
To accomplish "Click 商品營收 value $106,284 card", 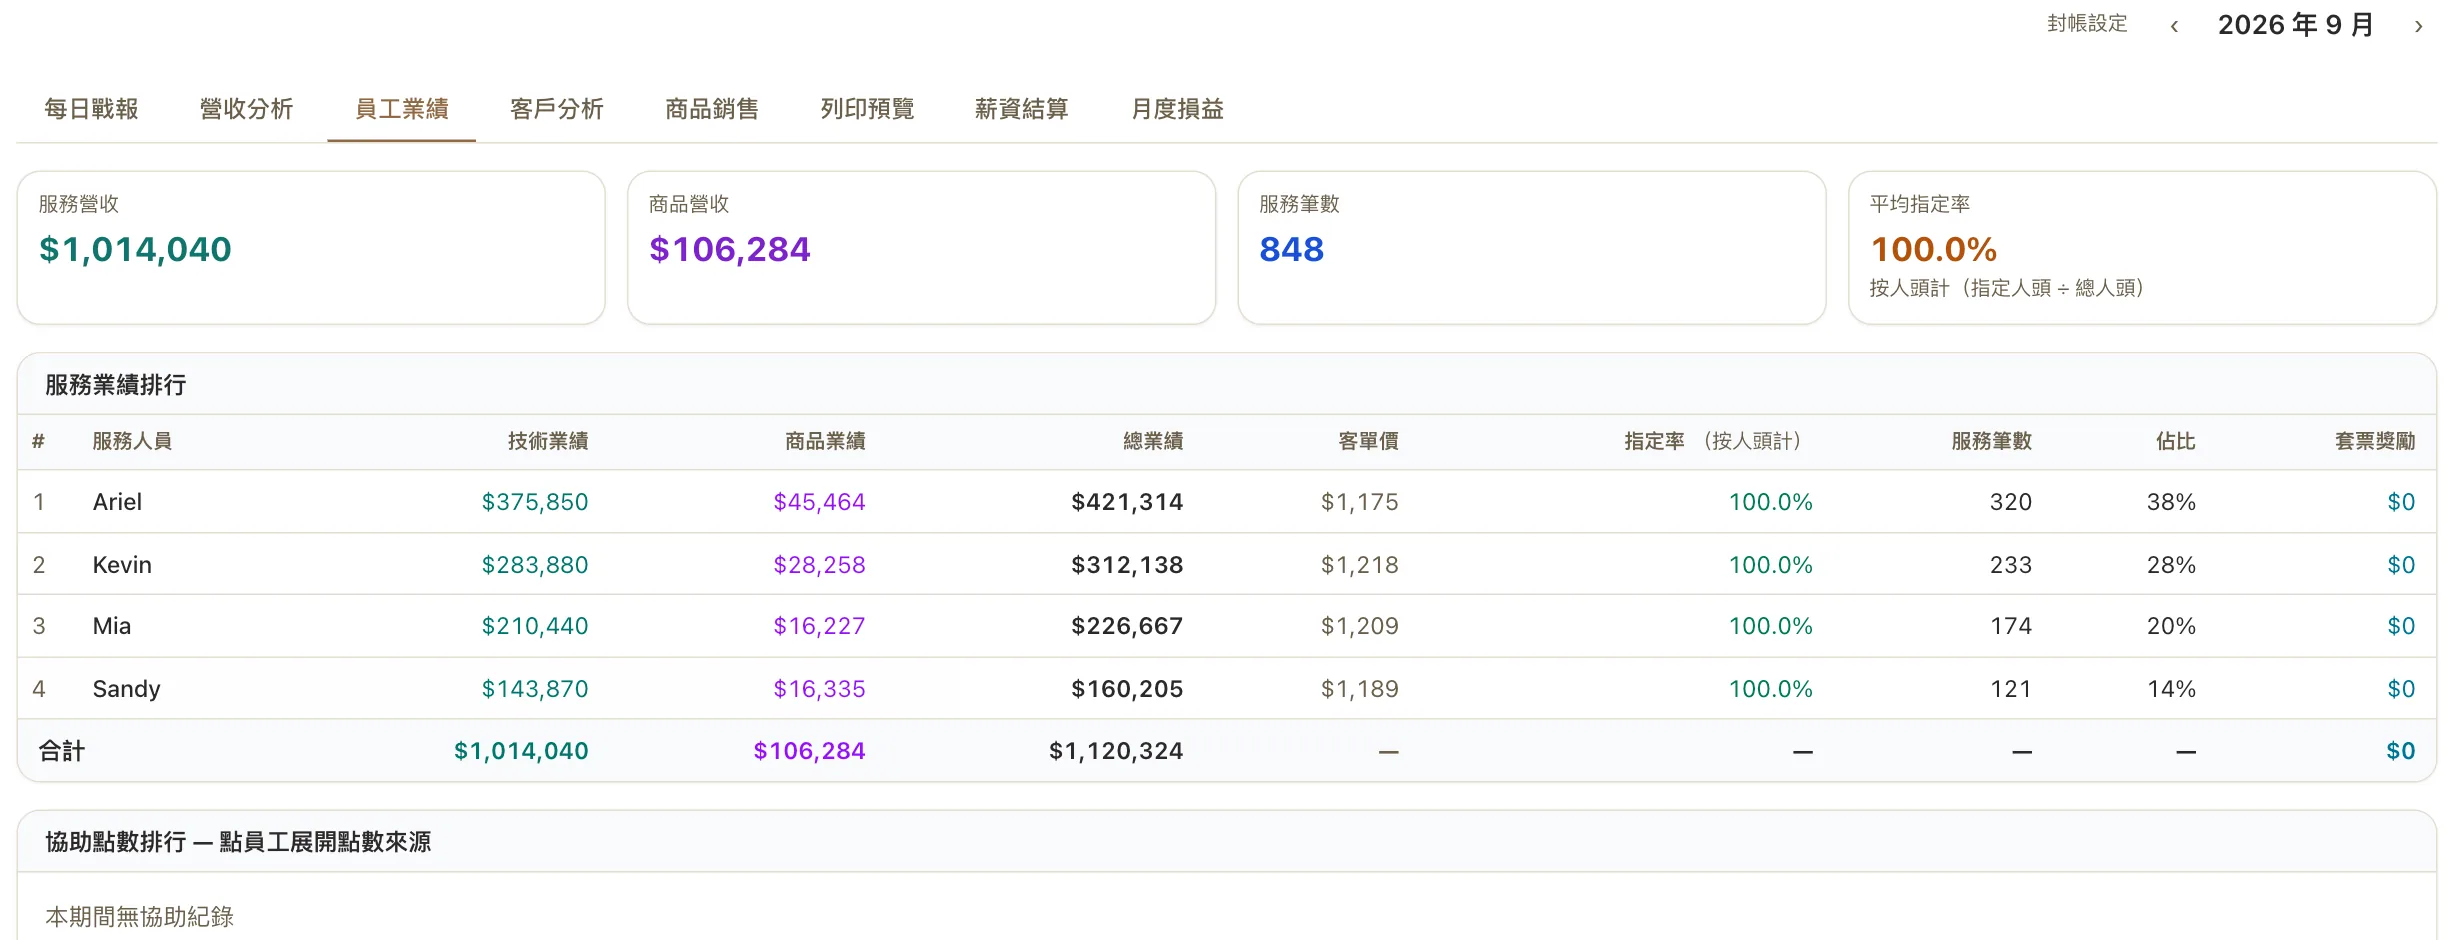I will click(921, 247).
